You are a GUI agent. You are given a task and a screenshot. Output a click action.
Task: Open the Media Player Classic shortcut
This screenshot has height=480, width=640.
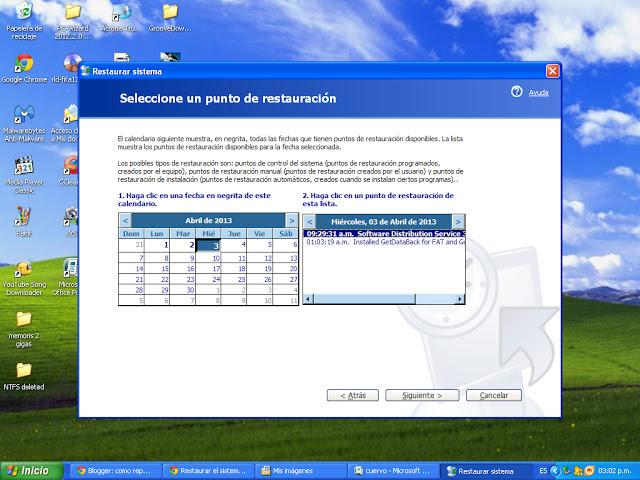point(24,175)
